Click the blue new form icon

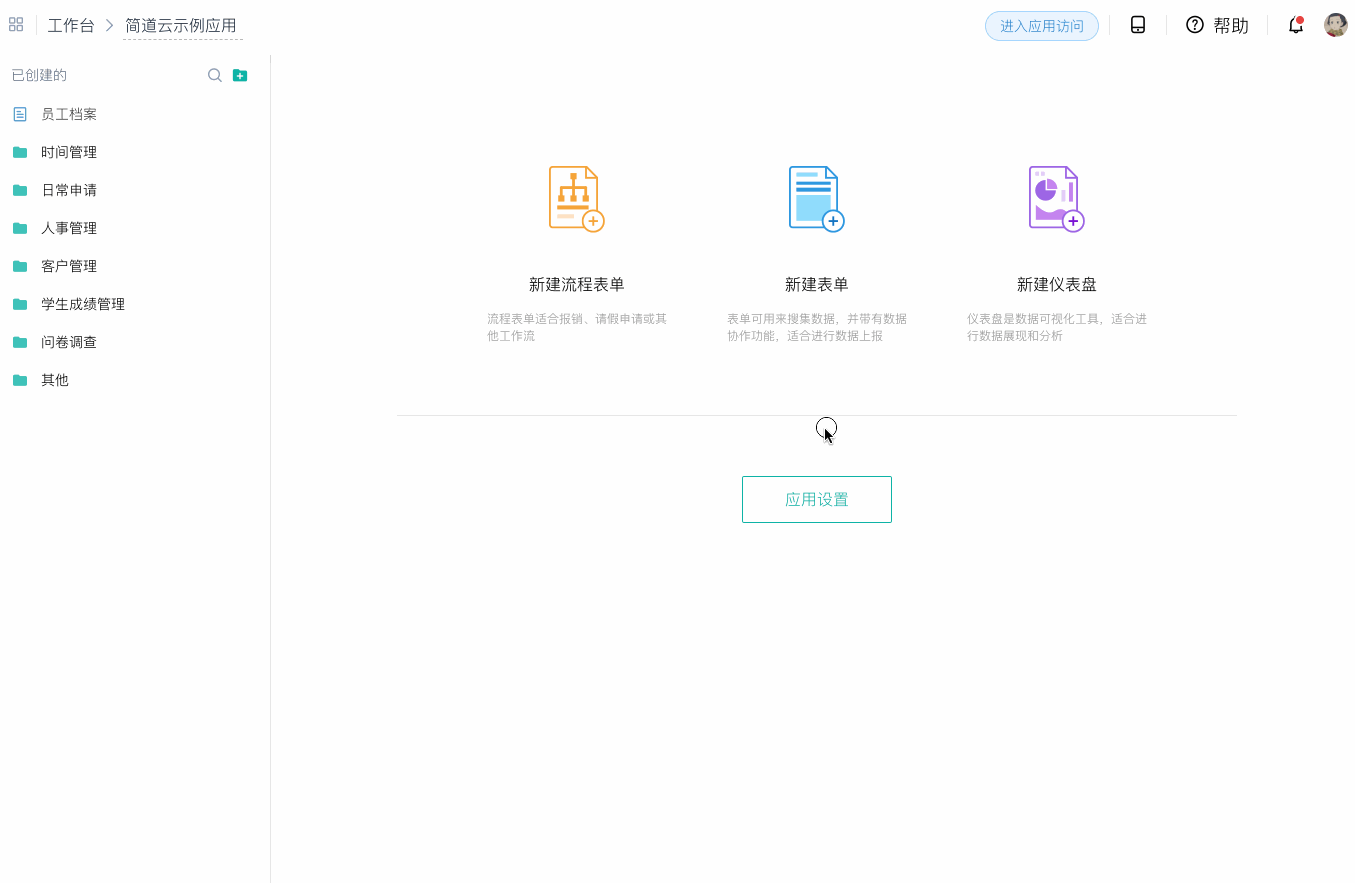point(817,199)
